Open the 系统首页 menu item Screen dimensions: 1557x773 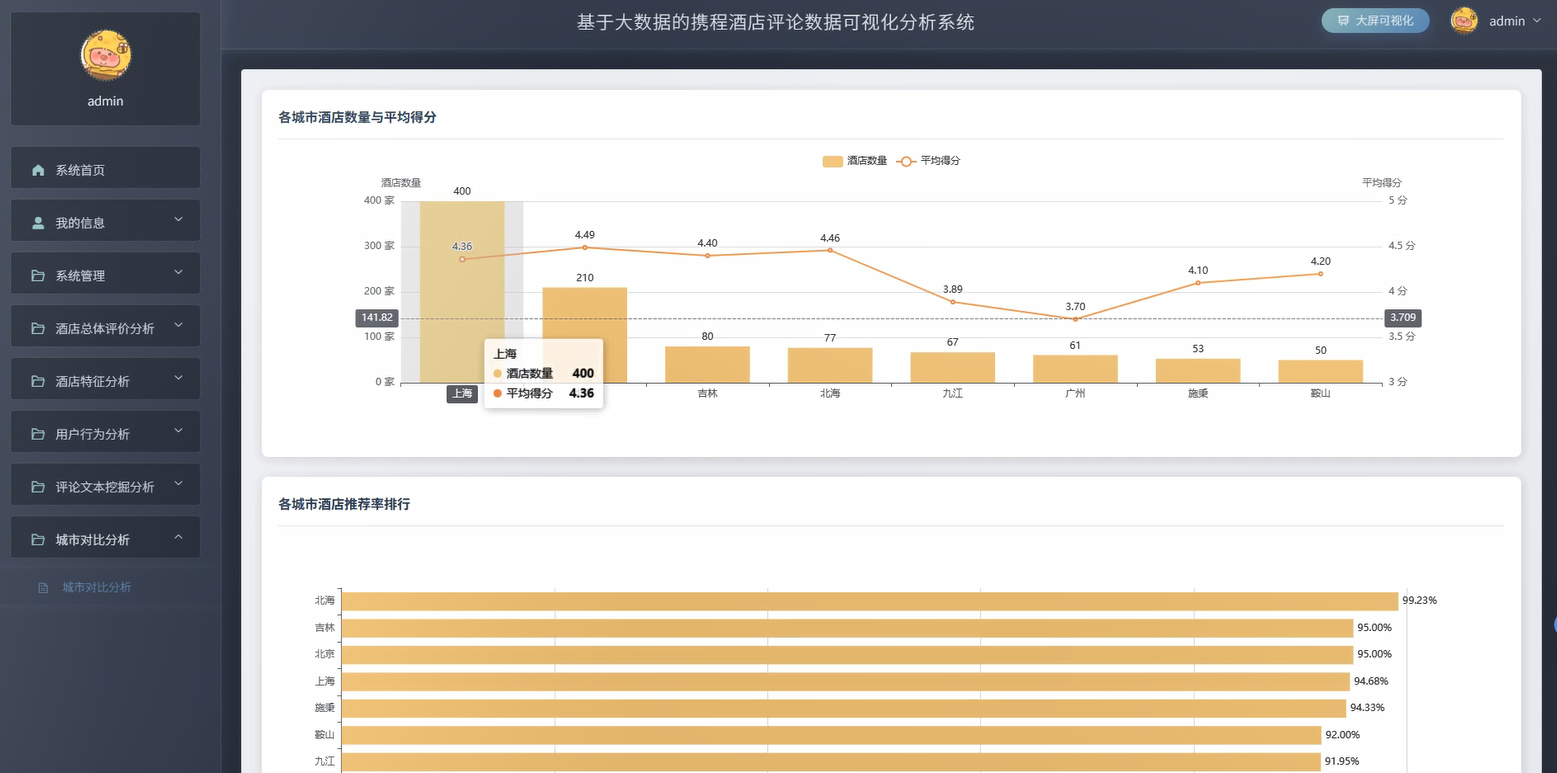tap(105, 168)
